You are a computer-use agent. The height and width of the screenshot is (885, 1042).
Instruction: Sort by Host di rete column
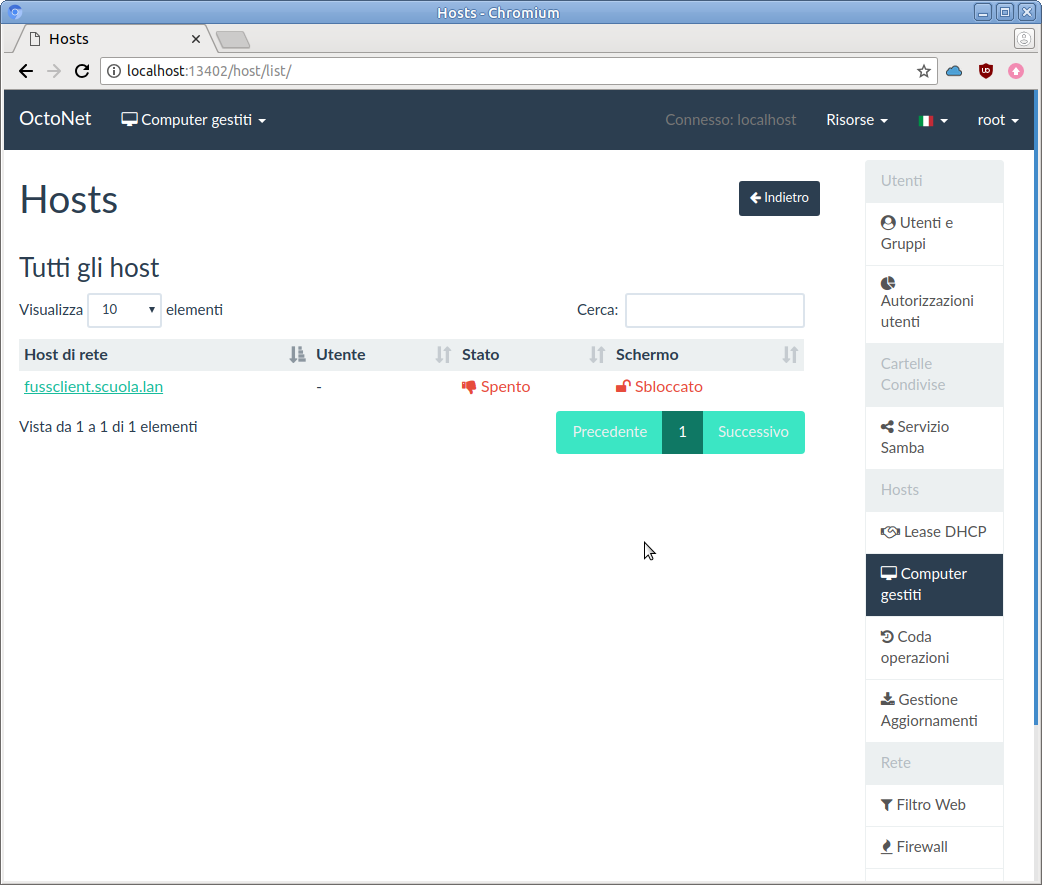165,355
